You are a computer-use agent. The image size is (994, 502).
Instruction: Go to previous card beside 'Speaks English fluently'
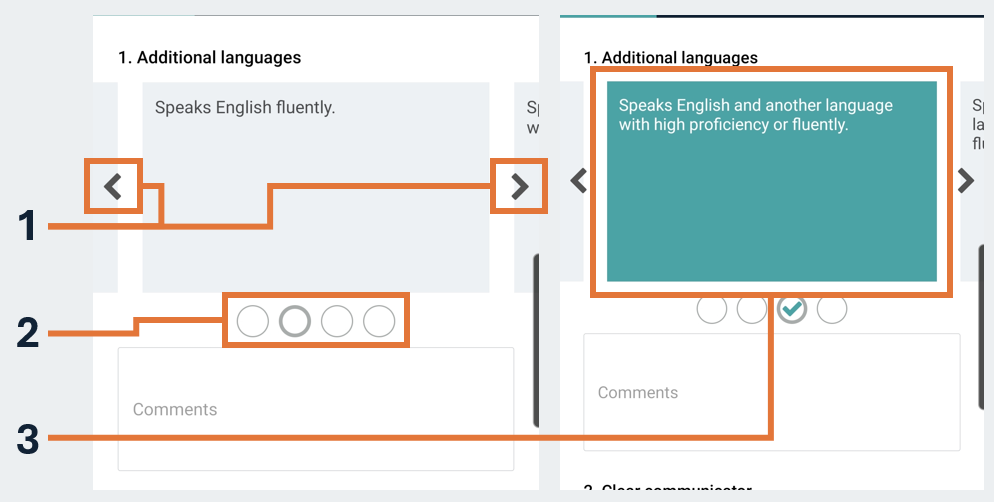pos(113,186)
